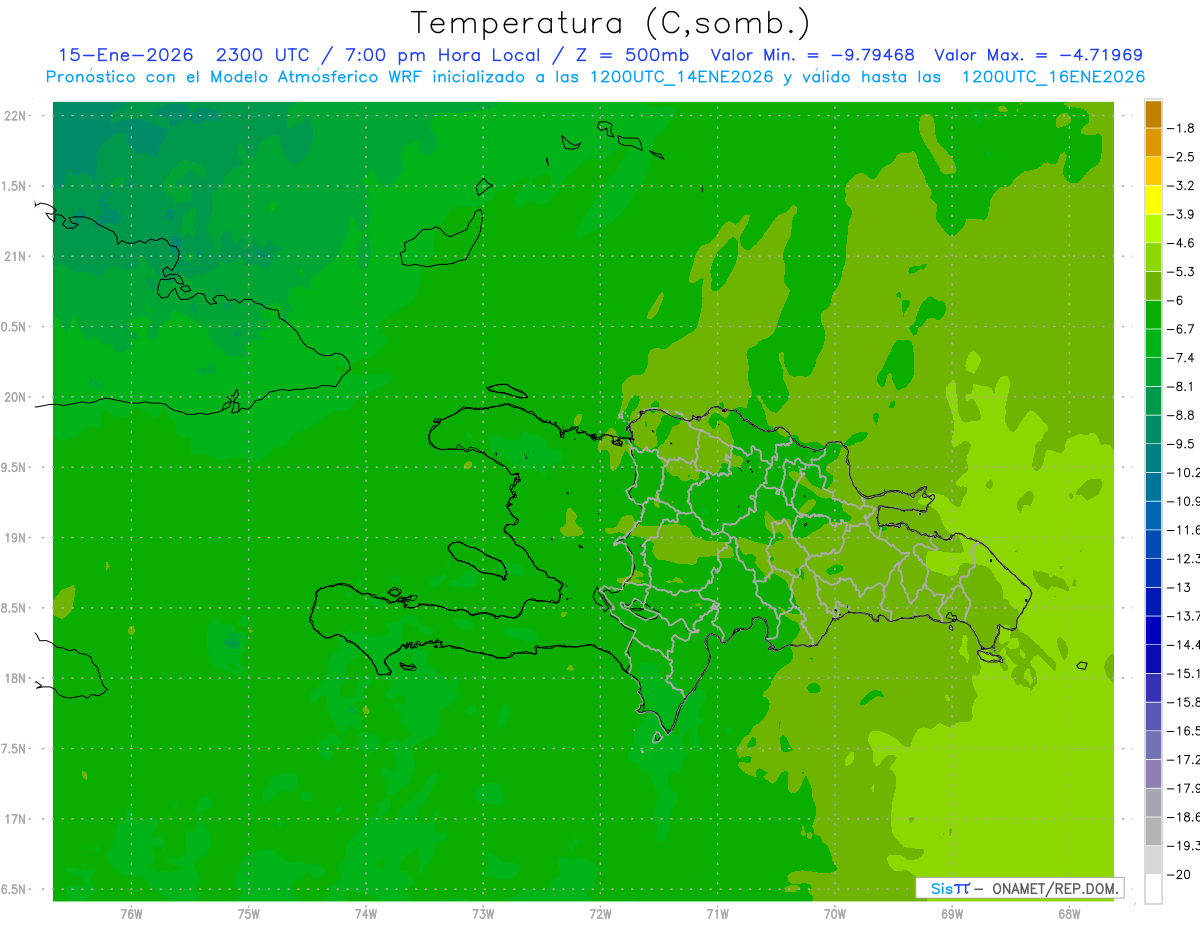Click the "76W" longitude label
The image size is (1200, 927).
point(131,914)
